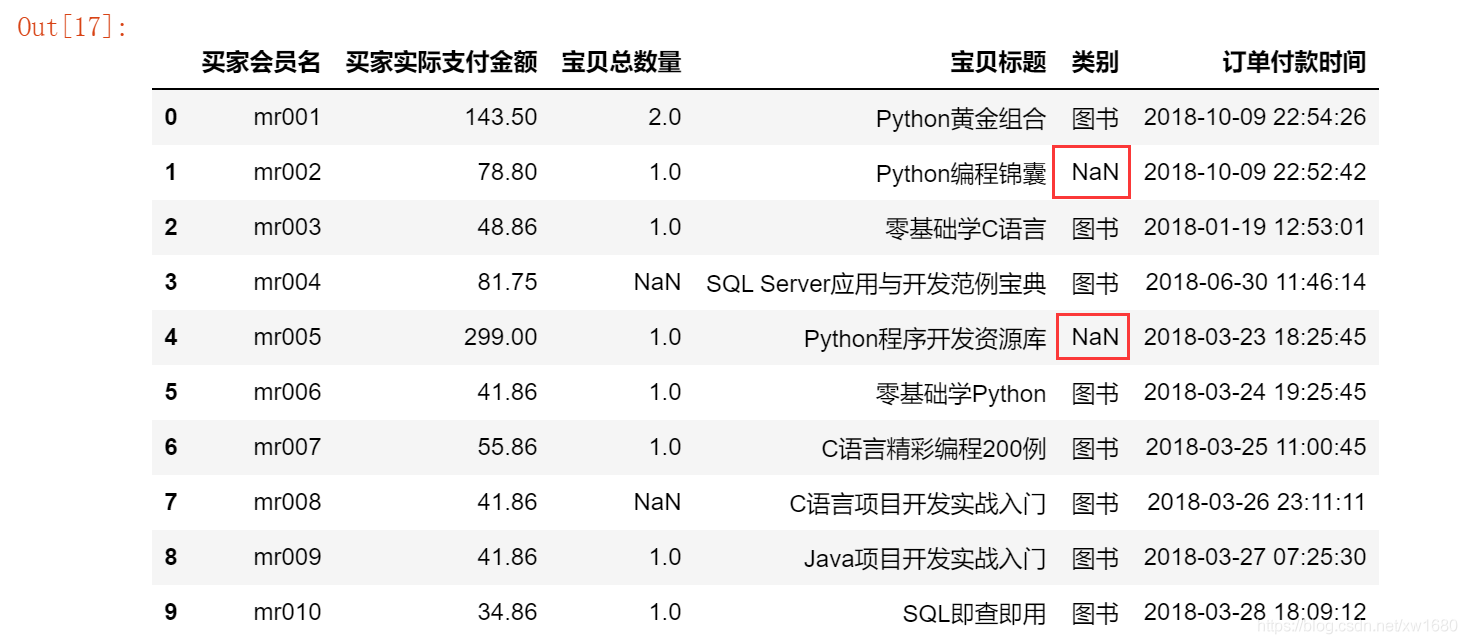Click the 宝贝标题 column header
The height and width of the screenshot is (644, 1467).
[998, 62]
